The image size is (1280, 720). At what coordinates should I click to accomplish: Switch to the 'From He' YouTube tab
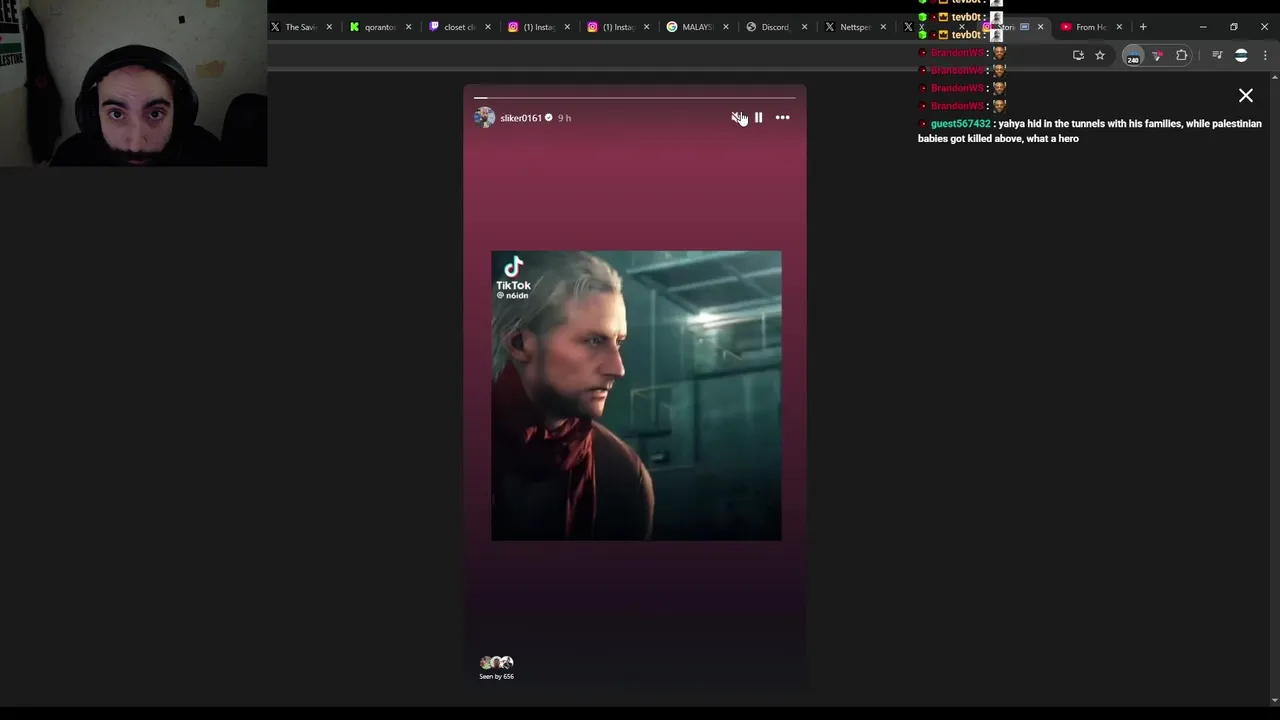coord(1091,27)
